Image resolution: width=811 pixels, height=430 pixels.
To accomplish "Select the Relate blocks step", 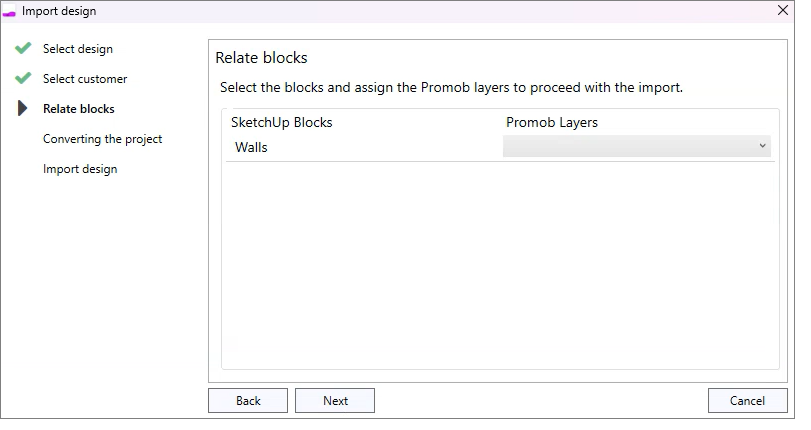I will pos(79,109).
